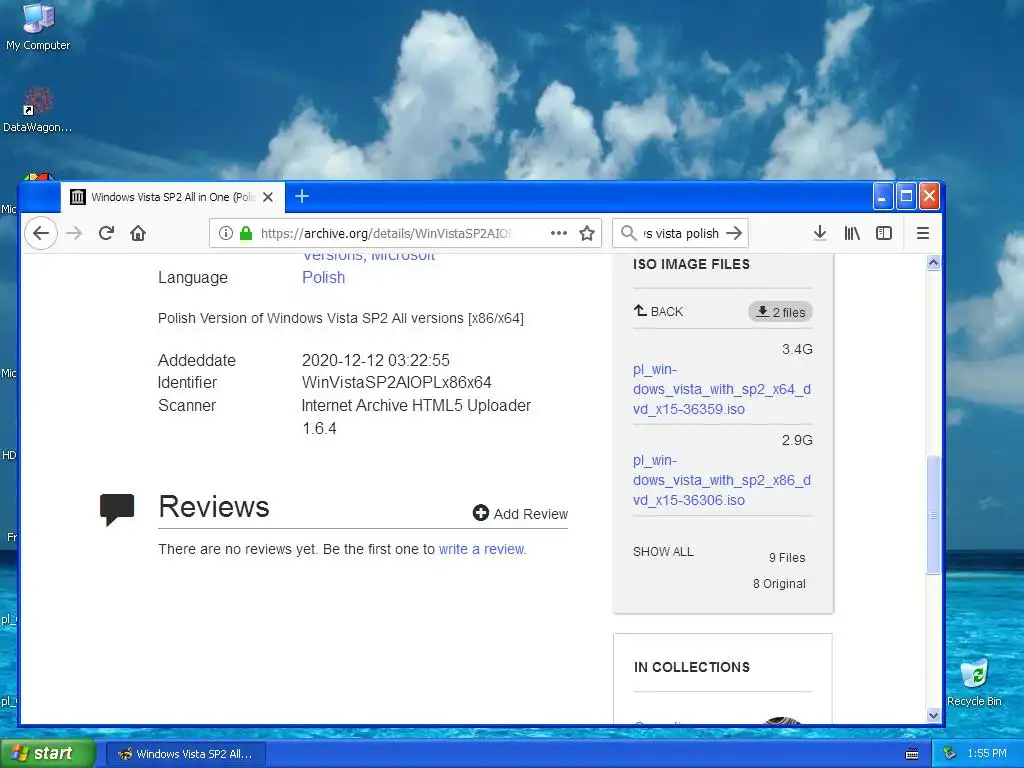Click the forward navigation arrow
Image resolution: width=1024 pixels, height=768 pixels.
point(74,233)
